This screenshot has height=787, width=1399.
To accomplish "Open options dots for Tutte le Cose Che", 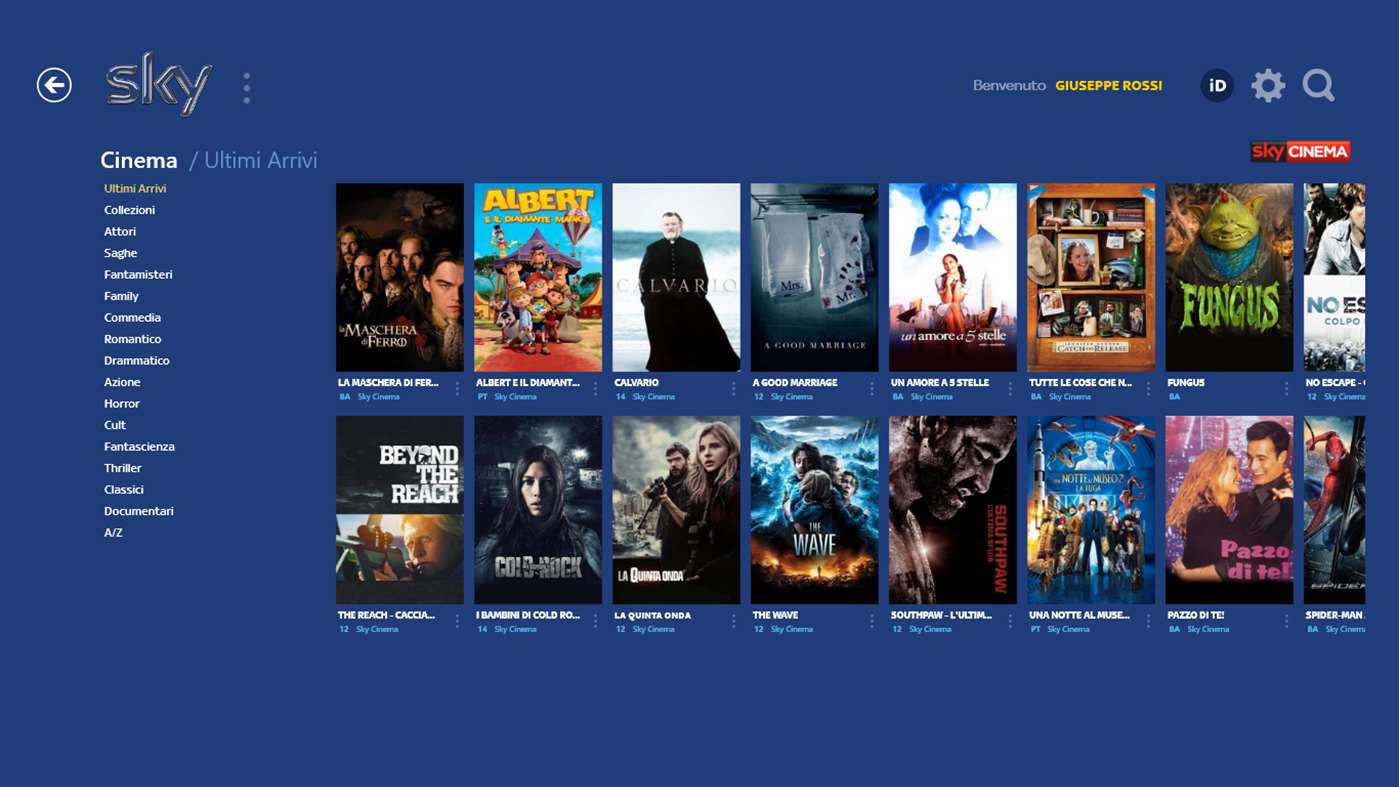I will point(1148,388).
